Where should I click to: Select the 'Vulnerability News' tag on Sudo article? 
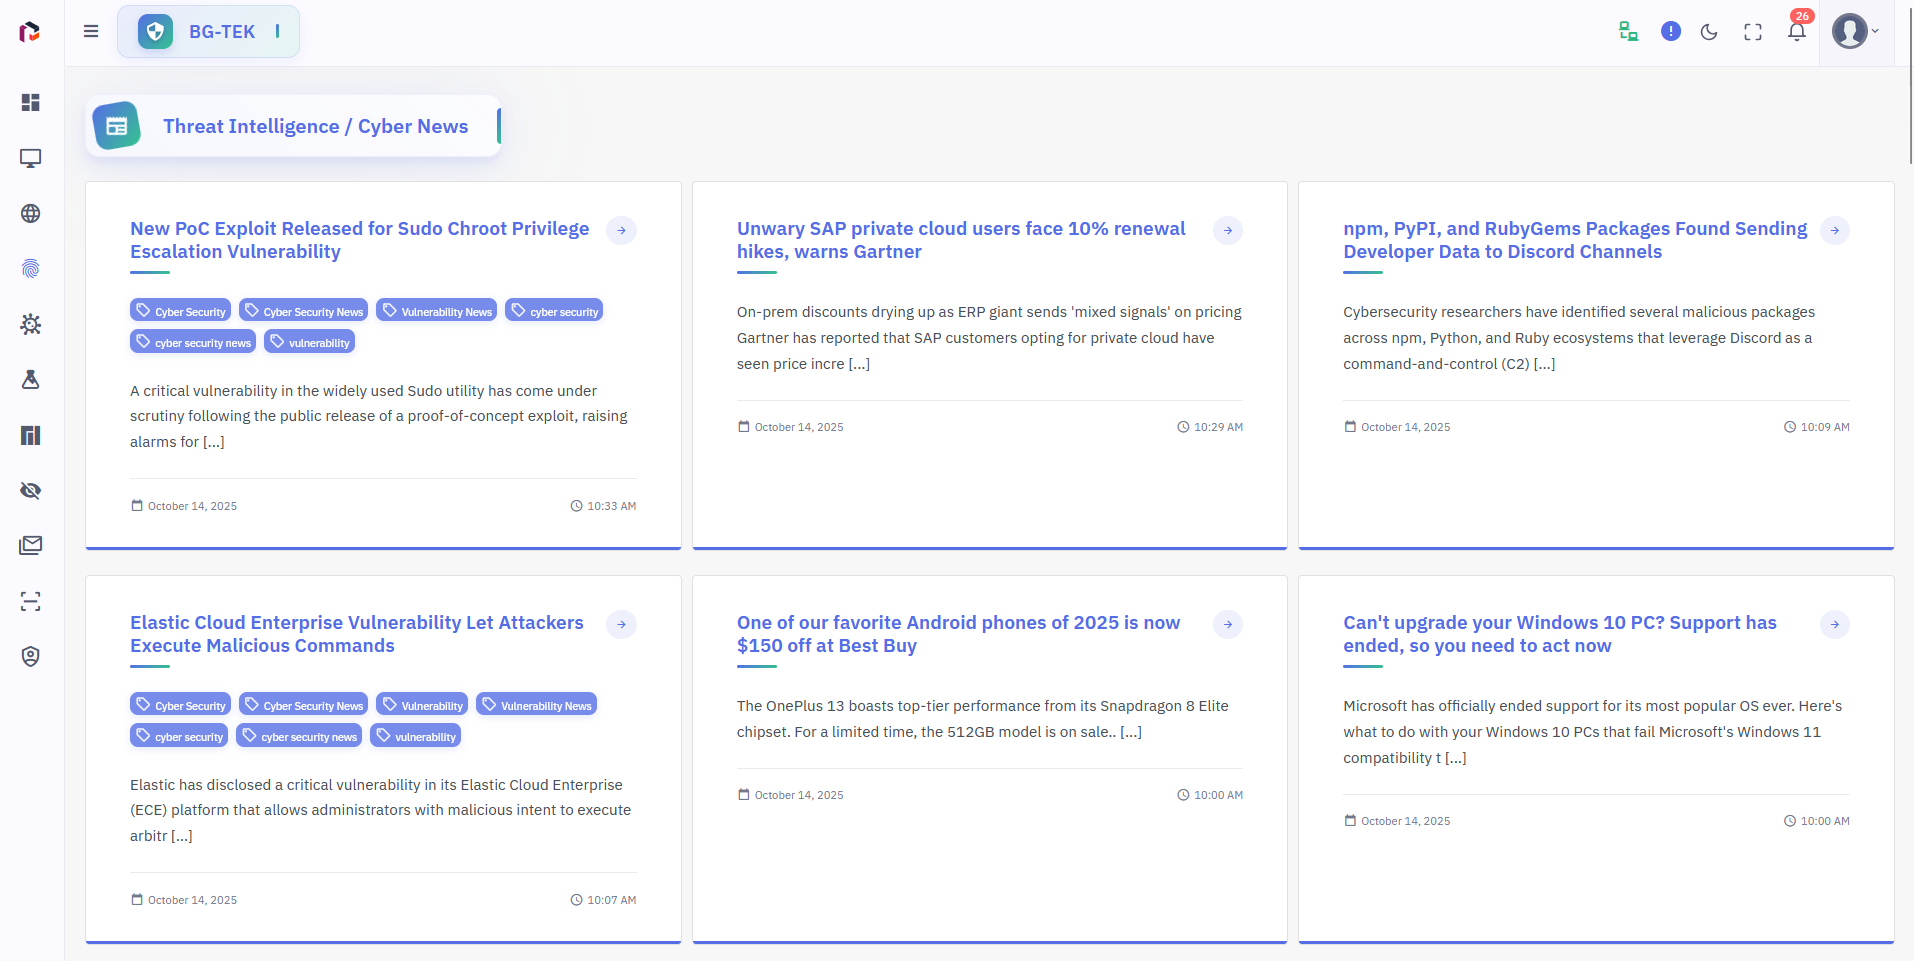click(437, 311)
